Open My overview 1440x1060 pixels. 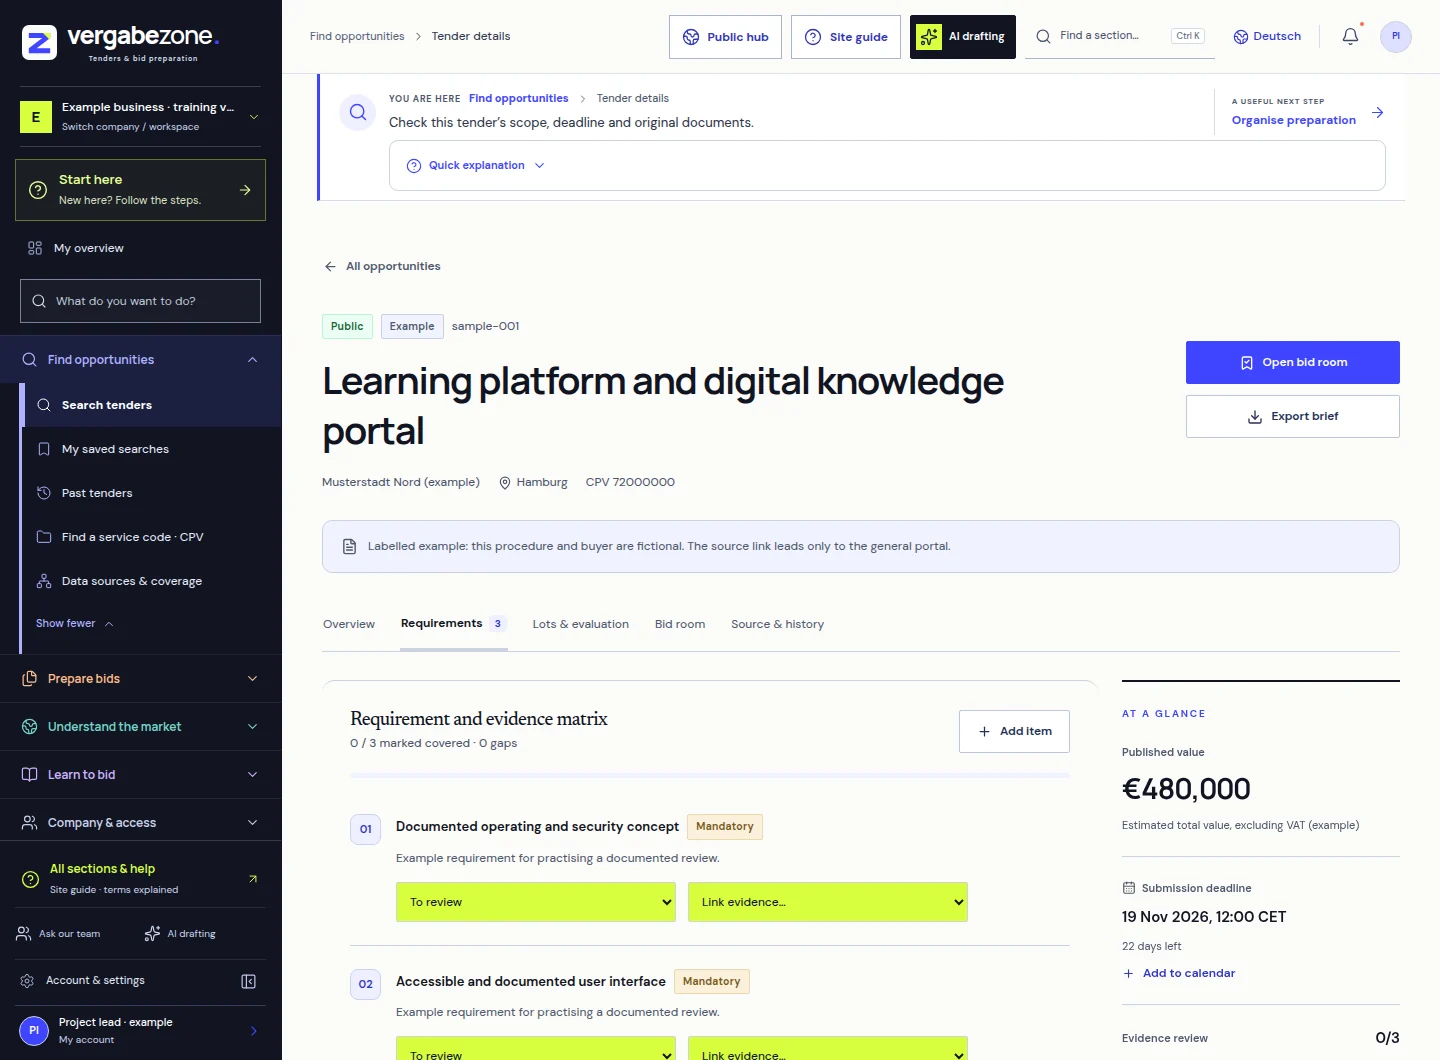tap(140, 248)
